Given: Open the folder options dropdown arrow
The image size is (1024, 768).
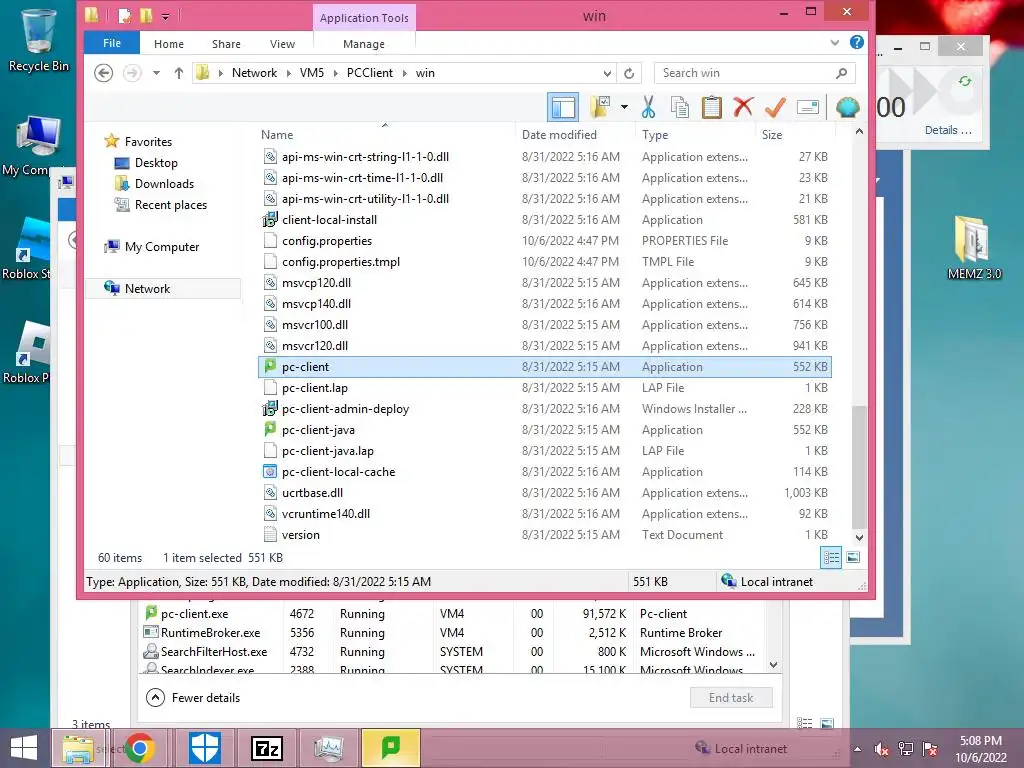Looking at the screenshot, I should [x=624, y=107].
